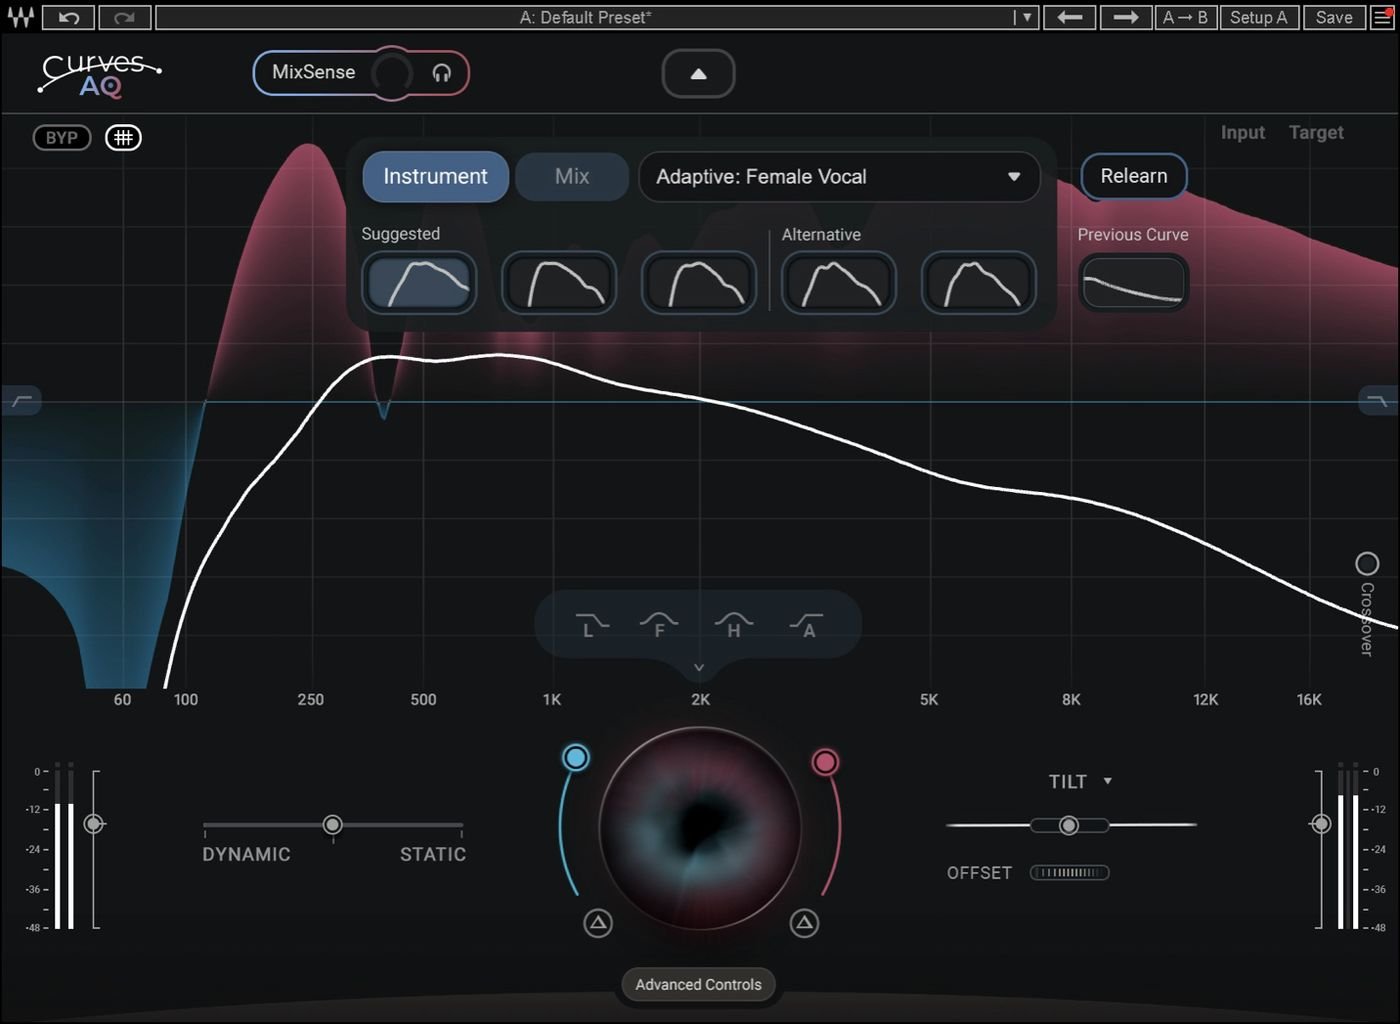Select the Previous Curve thumbnail

[x=1133, y=283]
